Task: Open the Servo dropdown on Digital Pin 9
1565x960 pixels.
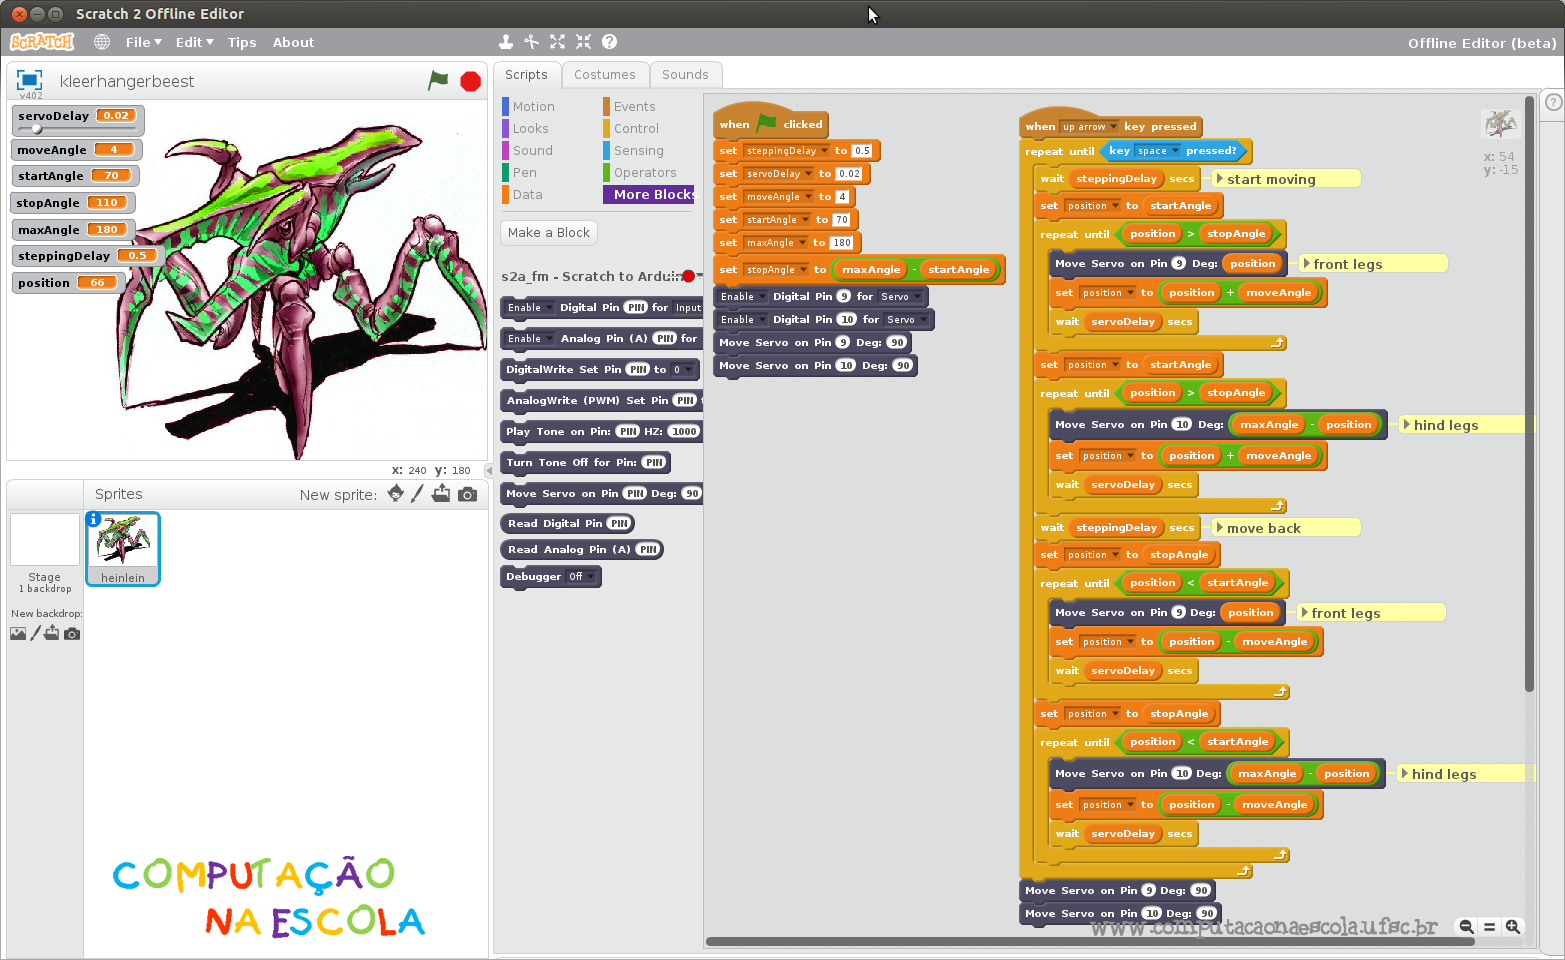Action: (x=901, y=296)
